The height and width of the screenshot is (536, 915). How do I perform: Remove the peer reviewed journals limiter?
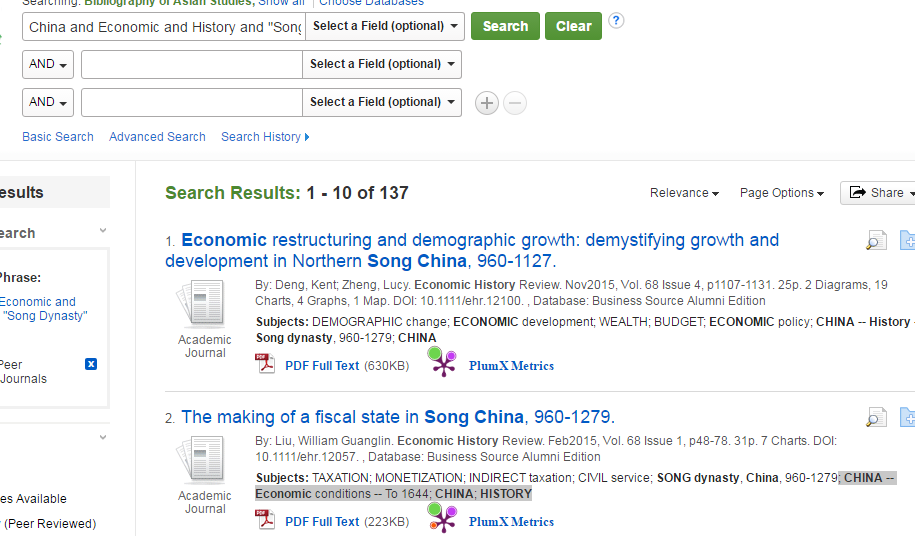pyautogui.click(x=91, y=364)
